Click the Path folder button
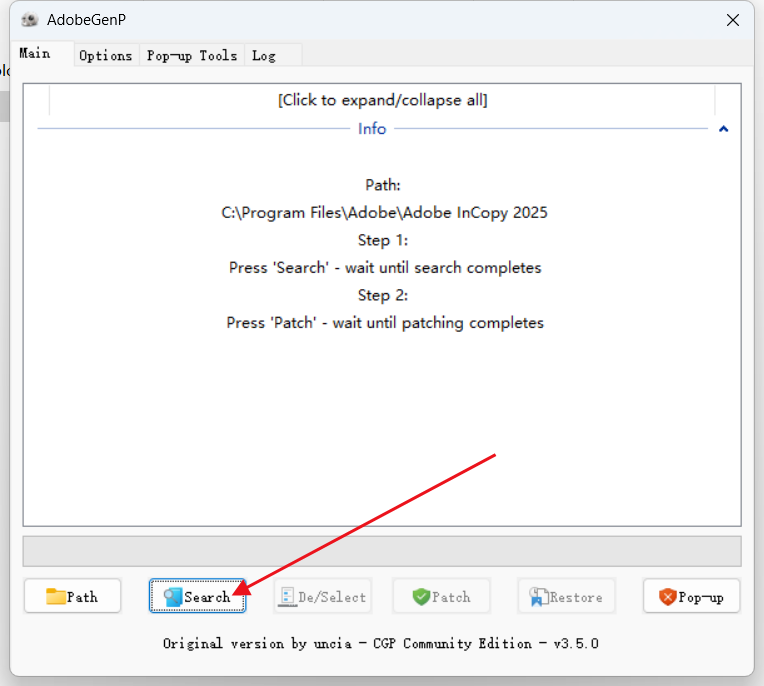Image resolution: width=764 pixels, height=686 pixels. click(72, 596)
